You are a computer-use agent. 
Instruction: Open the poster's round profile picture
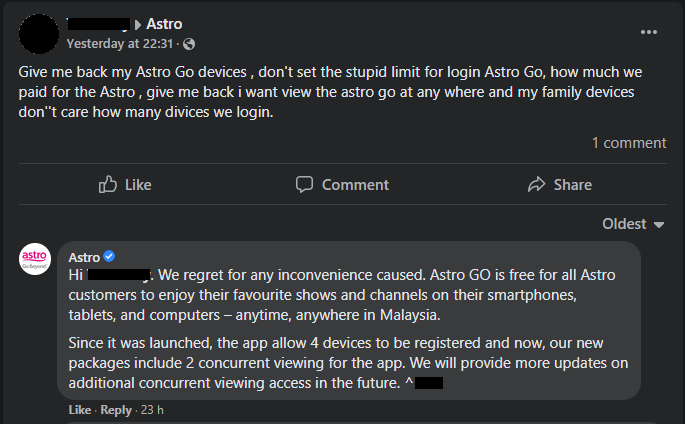[38, 33]
